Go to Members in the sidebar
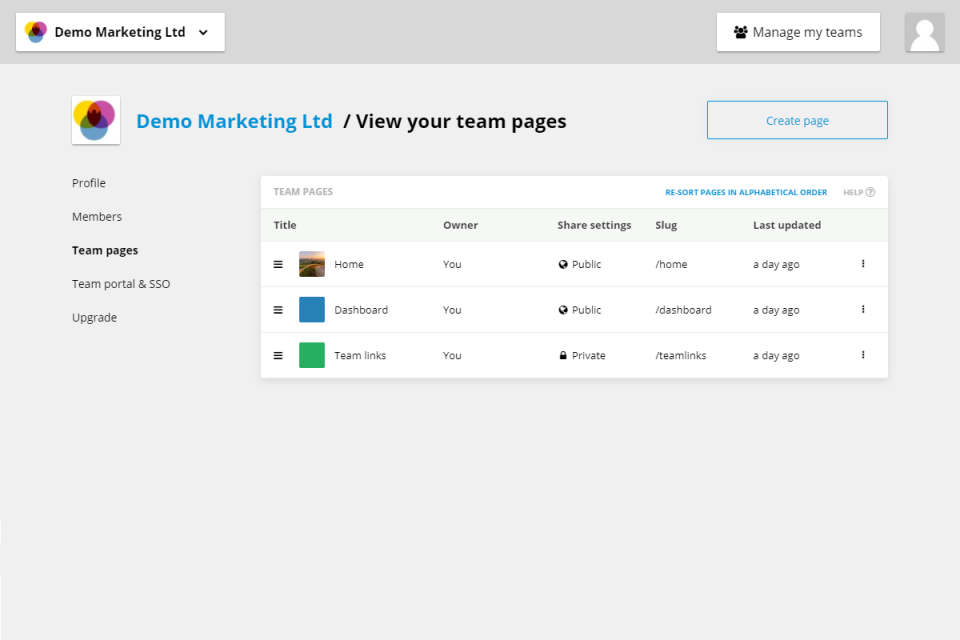Screen dimensions: 960x640 (x=97, y=217)
